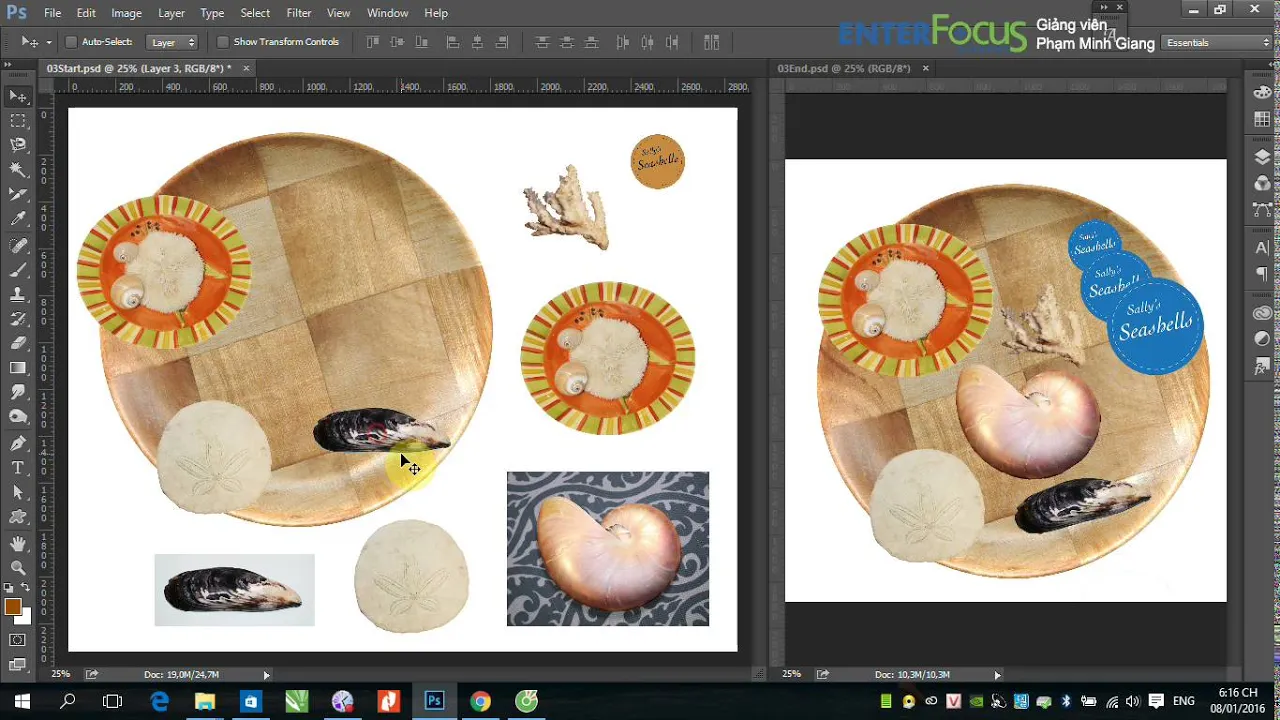
Task: Click the Align top edges button
Action: 373,42
